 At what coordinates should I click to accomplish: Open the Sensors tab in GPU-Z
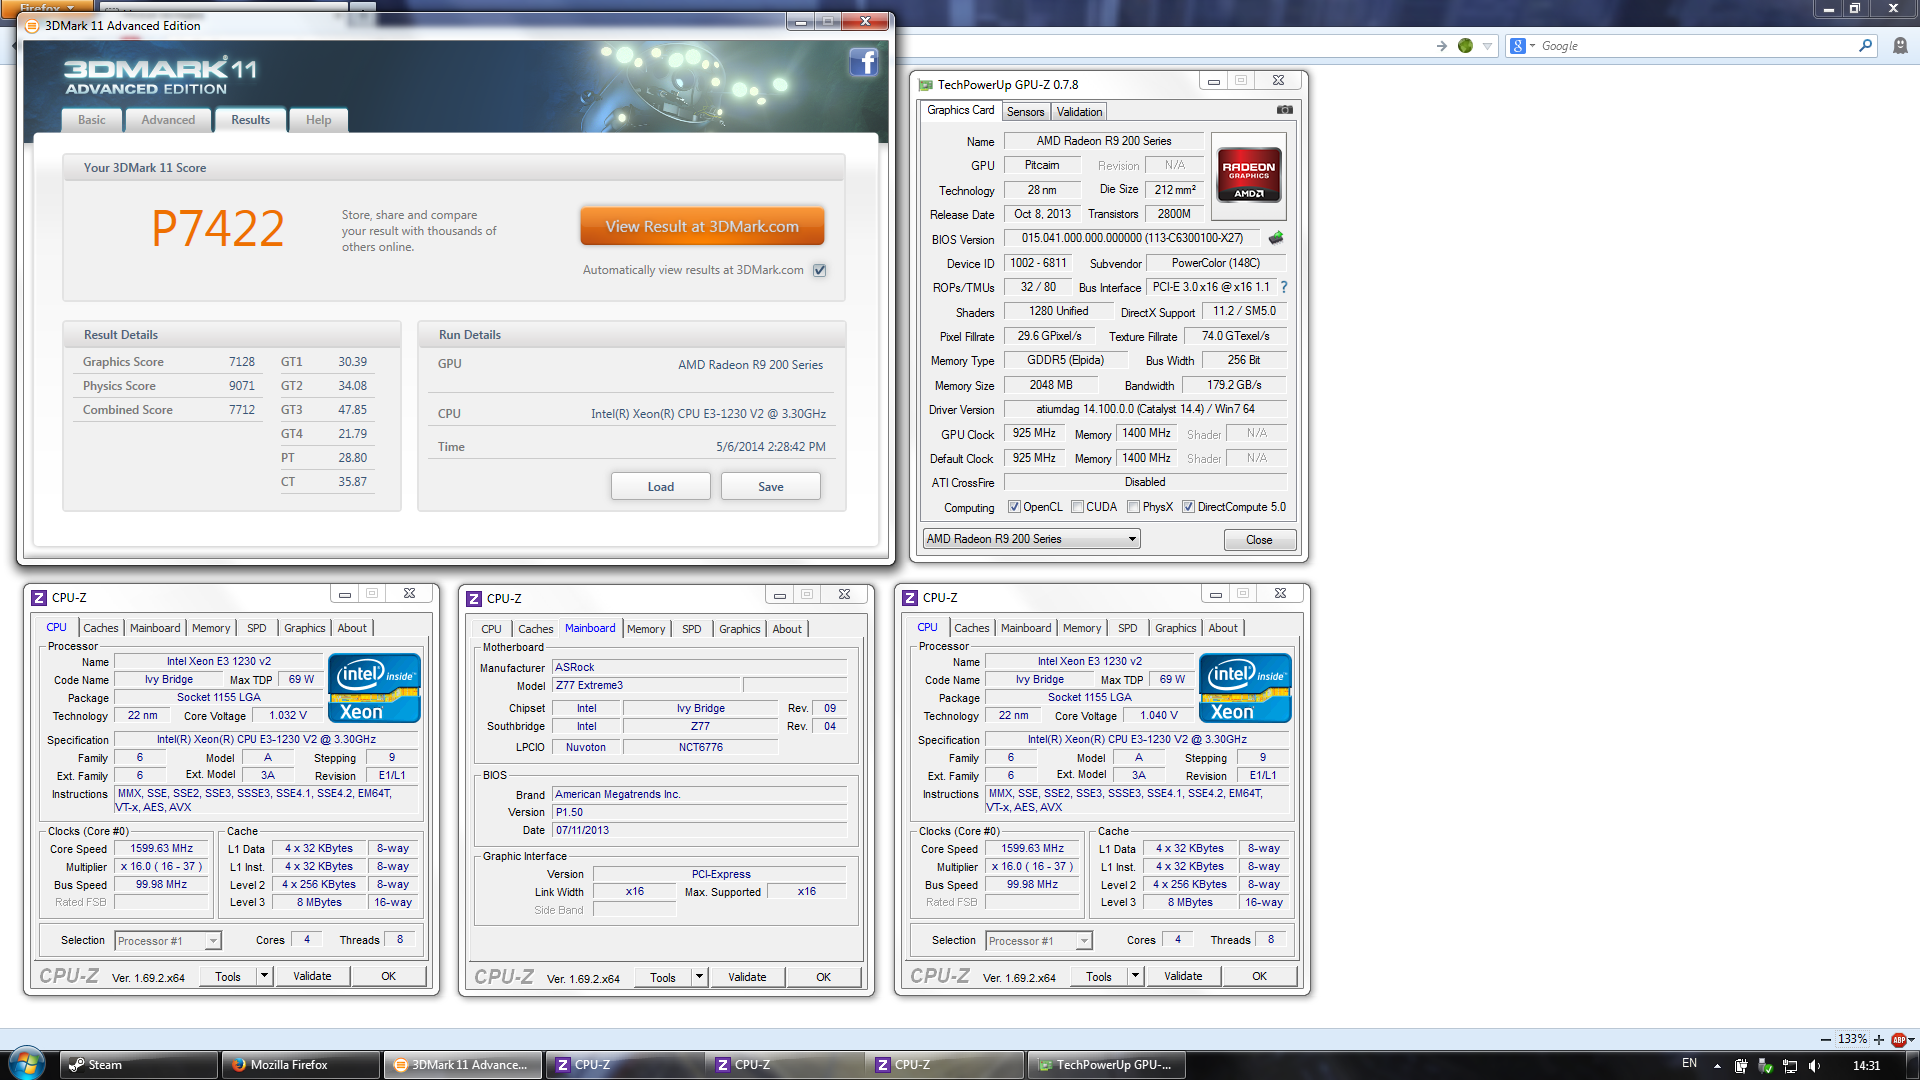coord(1025,112)
